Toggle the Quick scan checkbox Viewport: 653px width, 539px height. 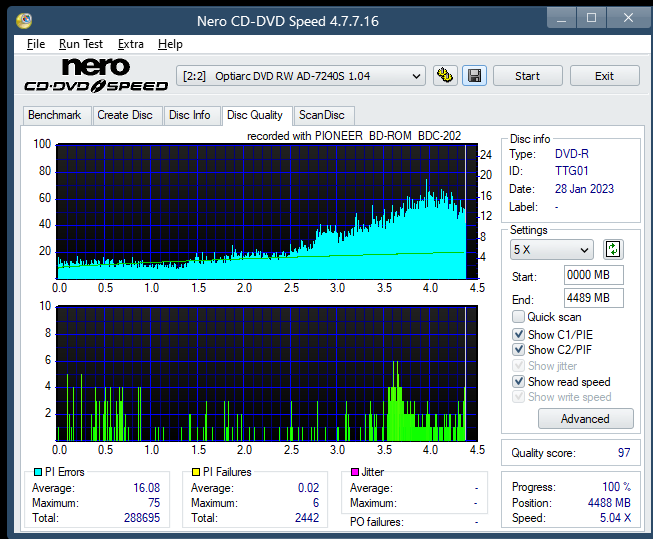tap(518, 317)
